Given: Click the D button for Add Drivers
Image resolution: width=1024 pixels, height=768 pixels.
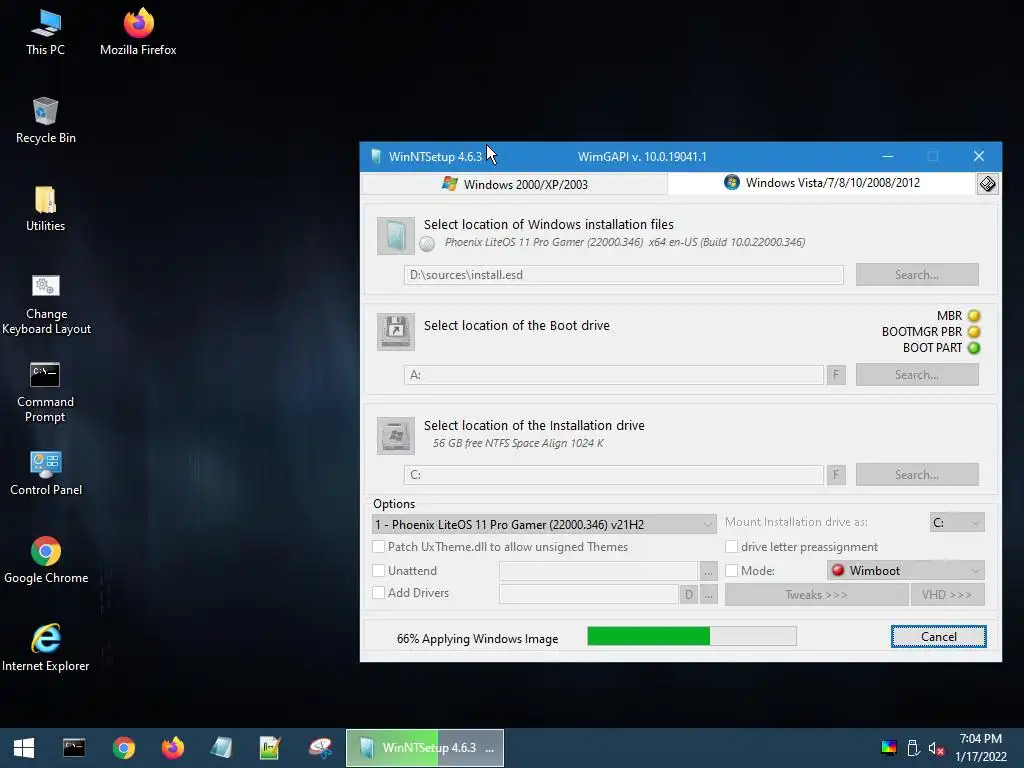Looking at the screenshot, I should pos(688,594).
